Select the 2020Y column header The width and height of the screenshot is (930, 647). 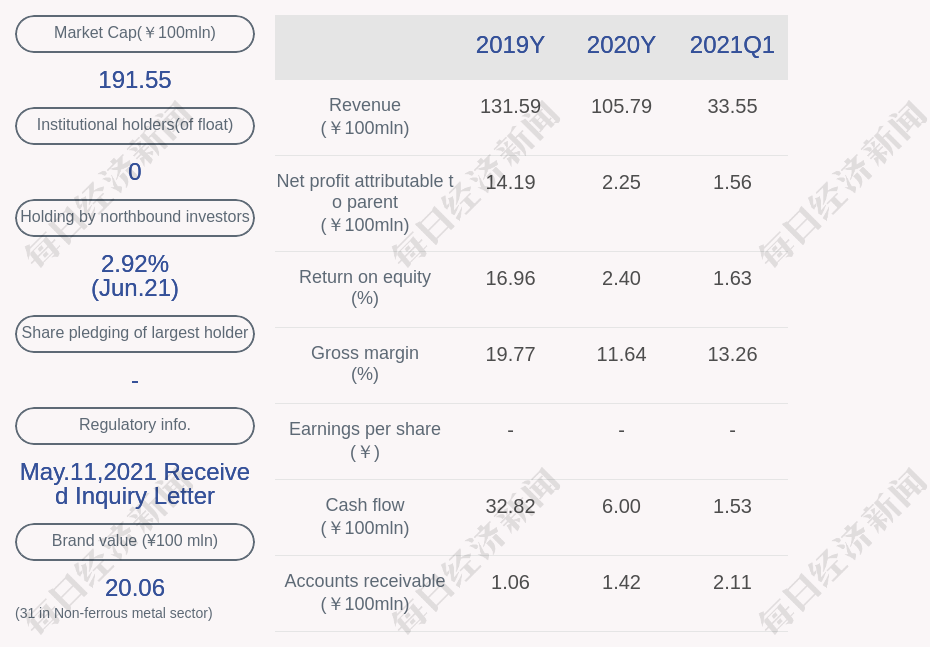(x=621, y=45)
